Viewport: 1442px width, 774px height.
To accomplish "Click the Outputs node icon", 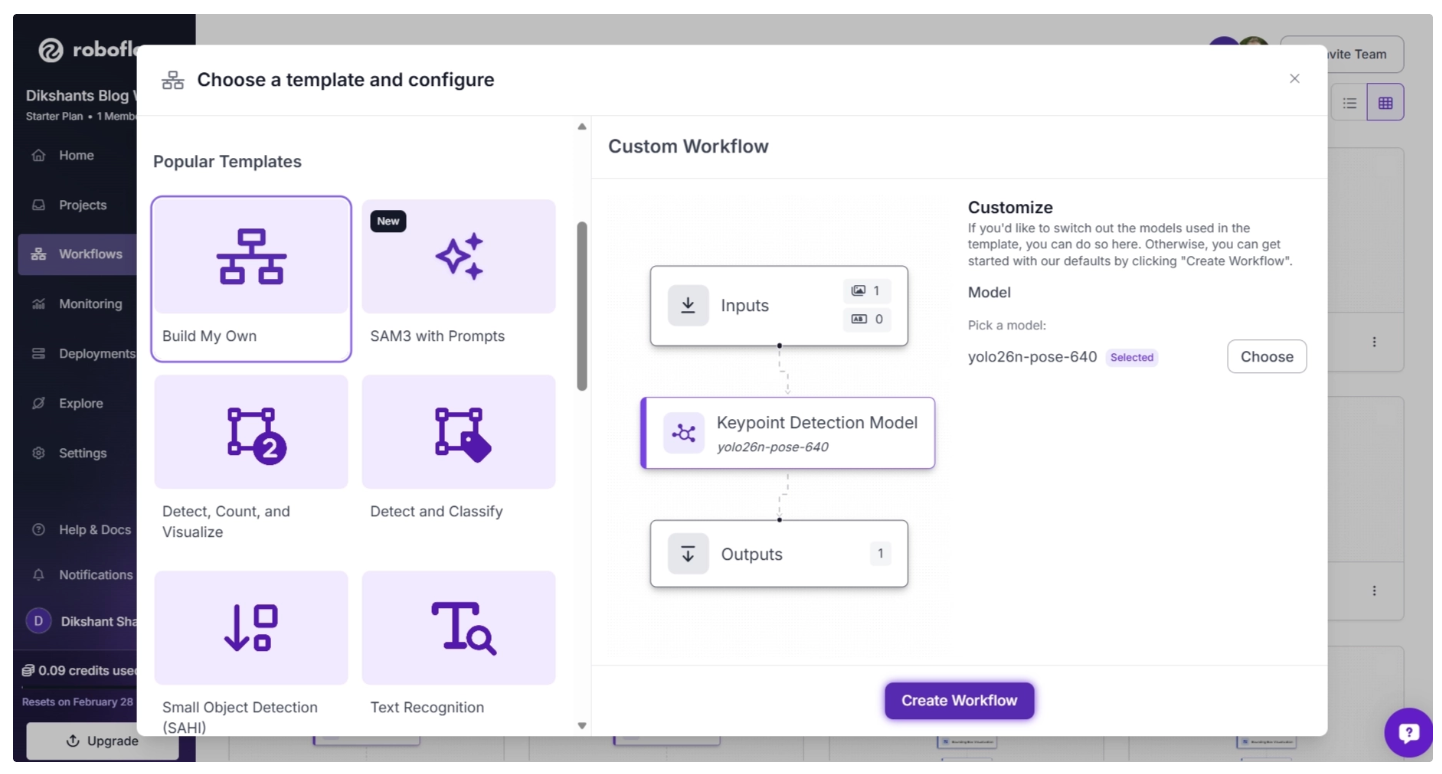I will [x=688, y=554].
